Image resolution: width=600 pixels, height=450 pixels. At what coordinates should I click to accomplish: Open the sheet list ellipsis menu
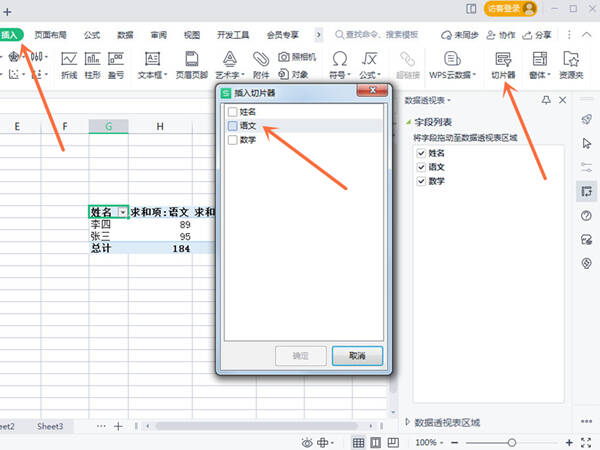click(x=101, y=426)
